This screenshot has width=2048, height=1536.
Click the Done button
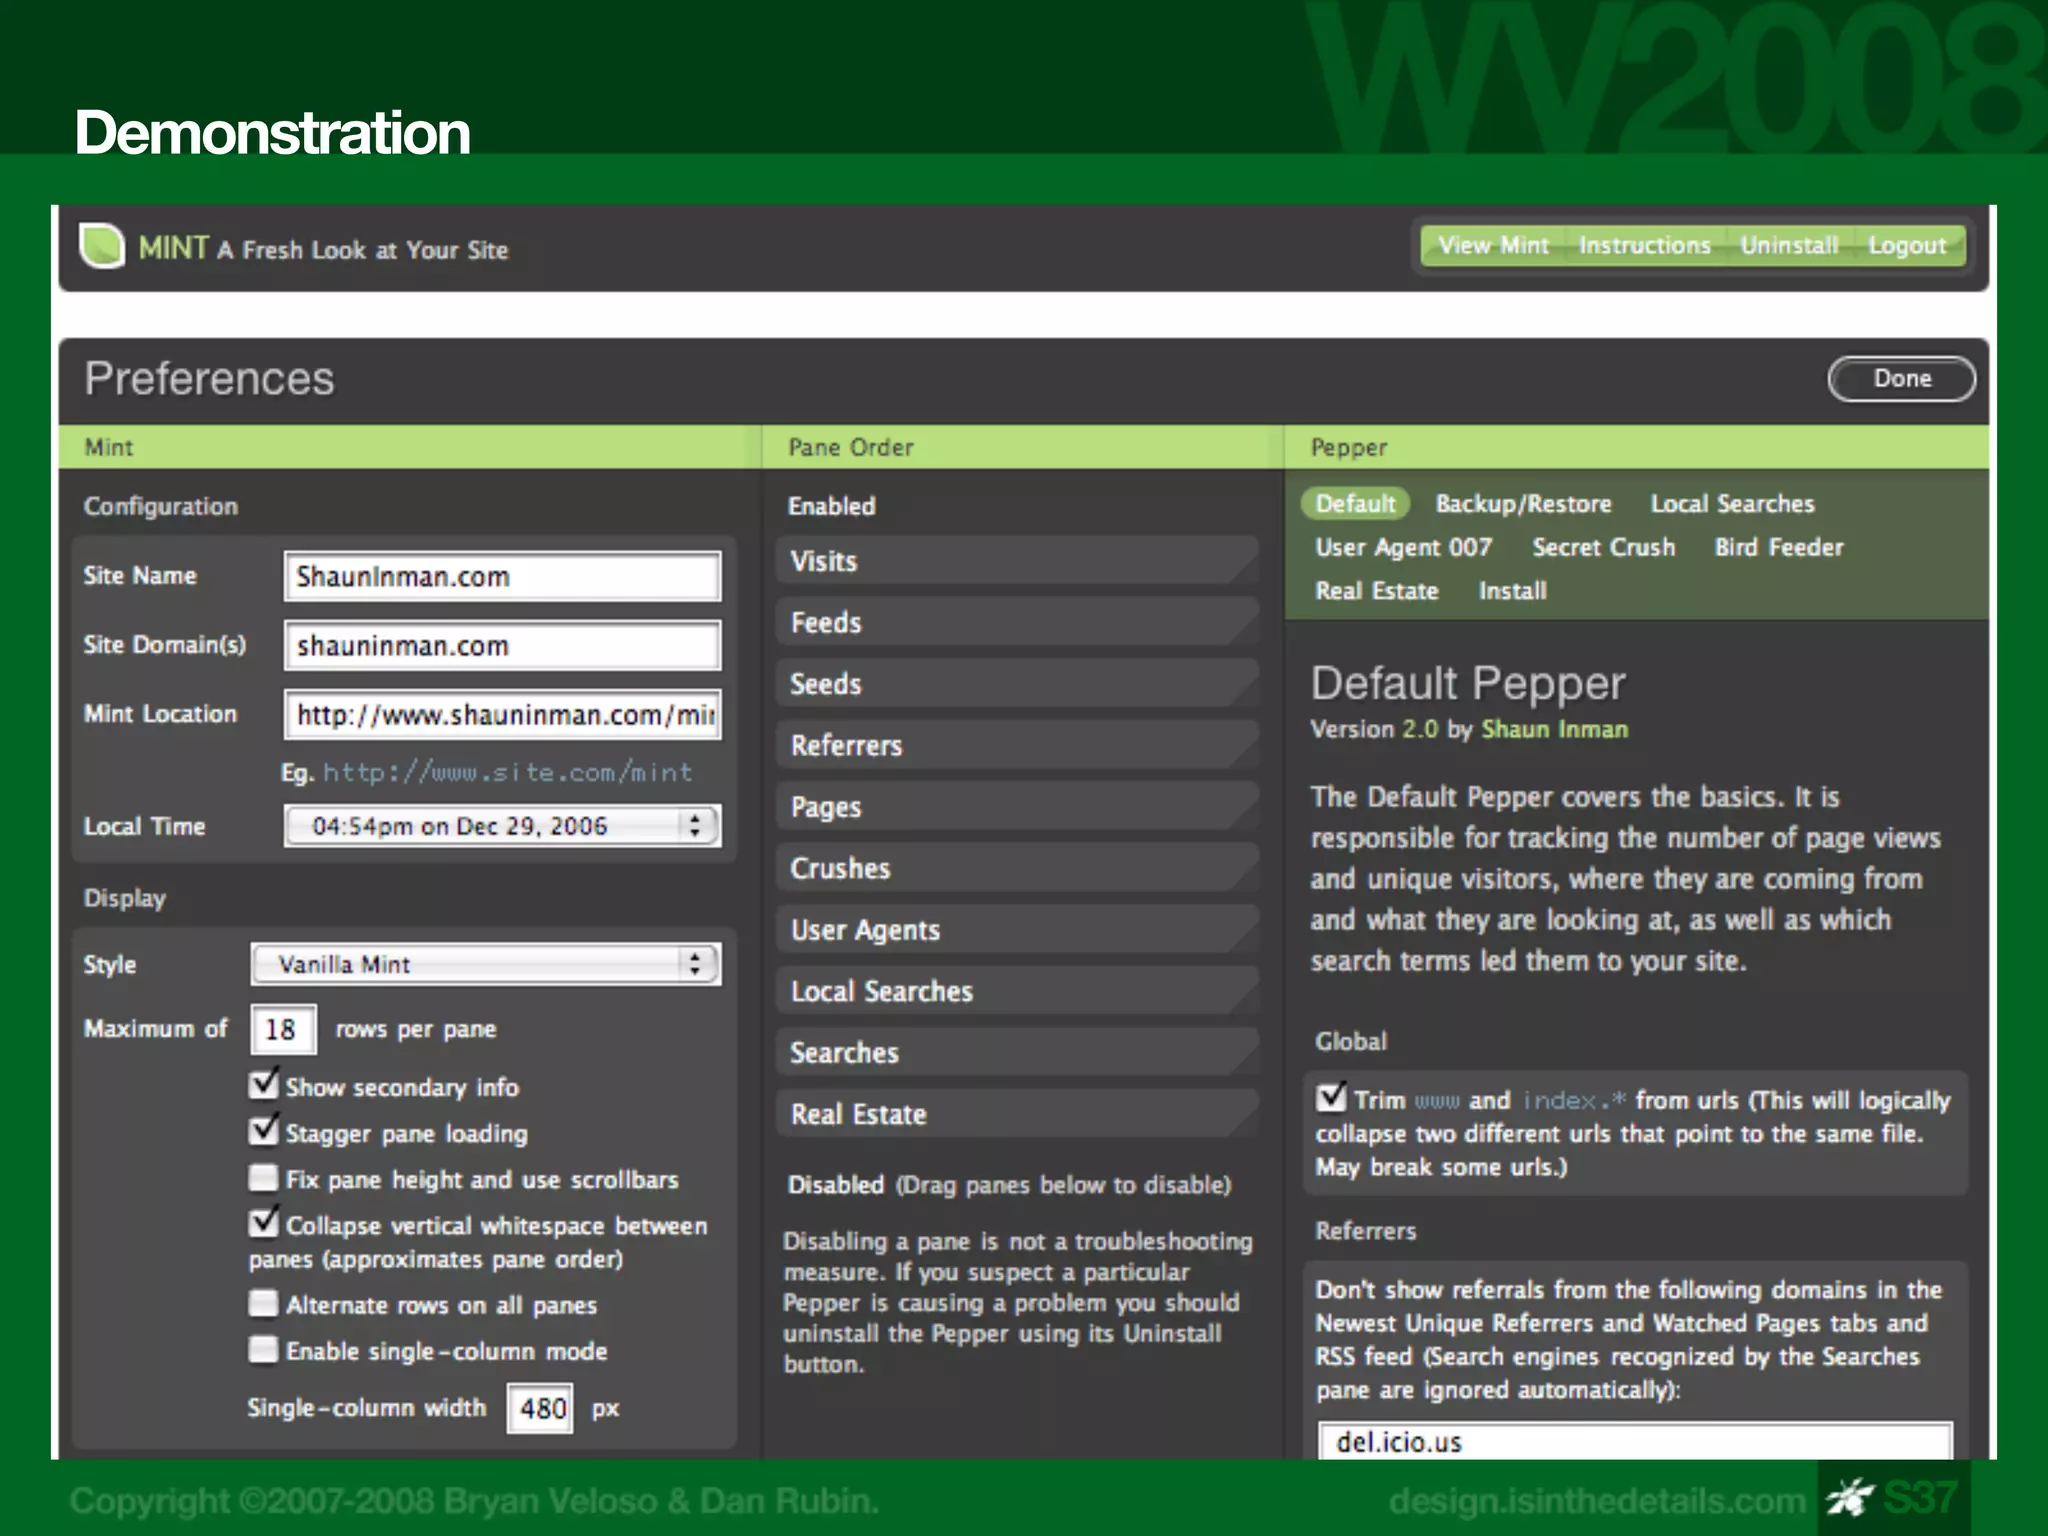[1902, 379]
